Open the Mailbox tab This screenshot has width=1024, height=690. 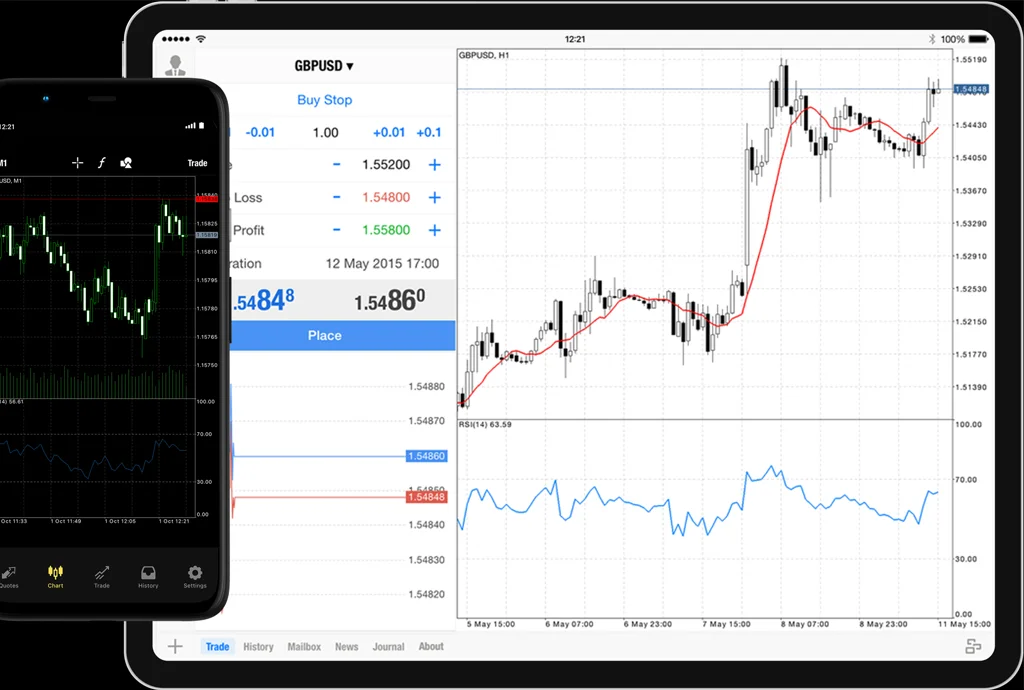pyautogui.click(x=304, y=647)
